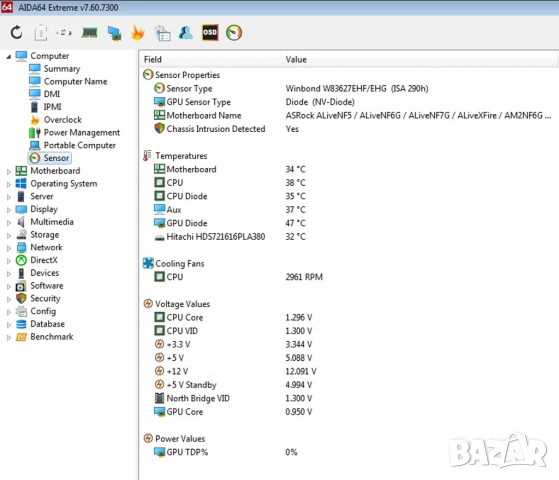Expand the DirectX tree node
Screen dimensions: 559x480
tap(9, 261)
